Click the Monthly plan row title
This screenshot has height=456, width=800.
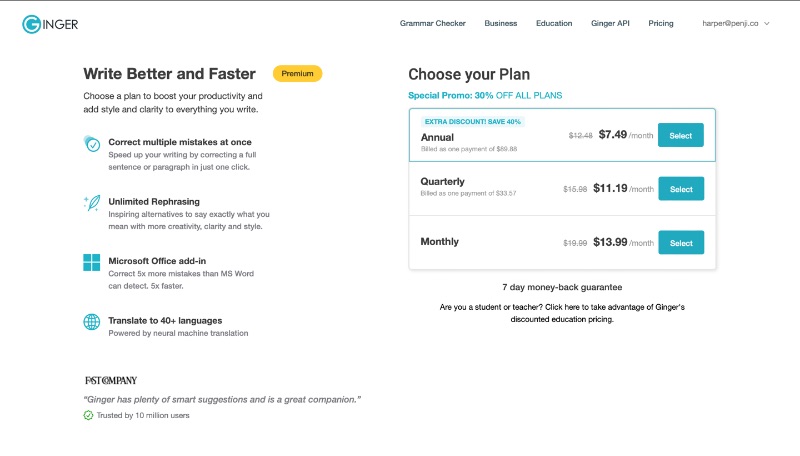440,242
